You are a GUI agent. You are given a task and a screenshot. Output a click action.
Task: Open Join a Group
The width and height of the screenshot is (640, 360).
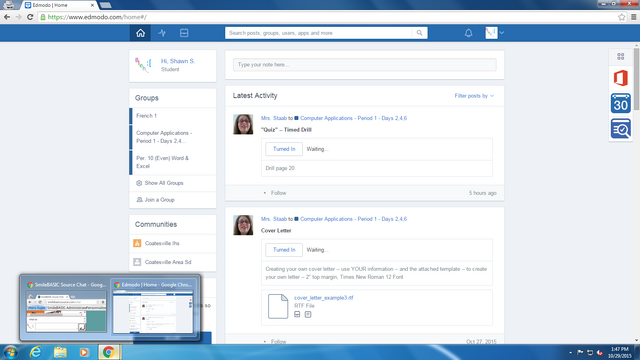point(159,200)
